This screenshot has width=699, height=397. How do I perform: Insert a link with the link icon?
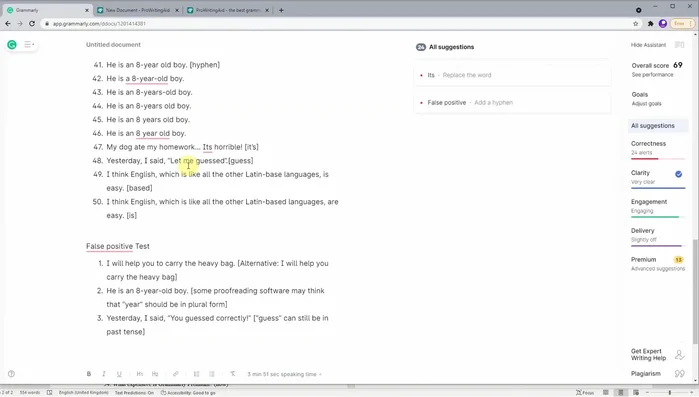coord(176,374)
